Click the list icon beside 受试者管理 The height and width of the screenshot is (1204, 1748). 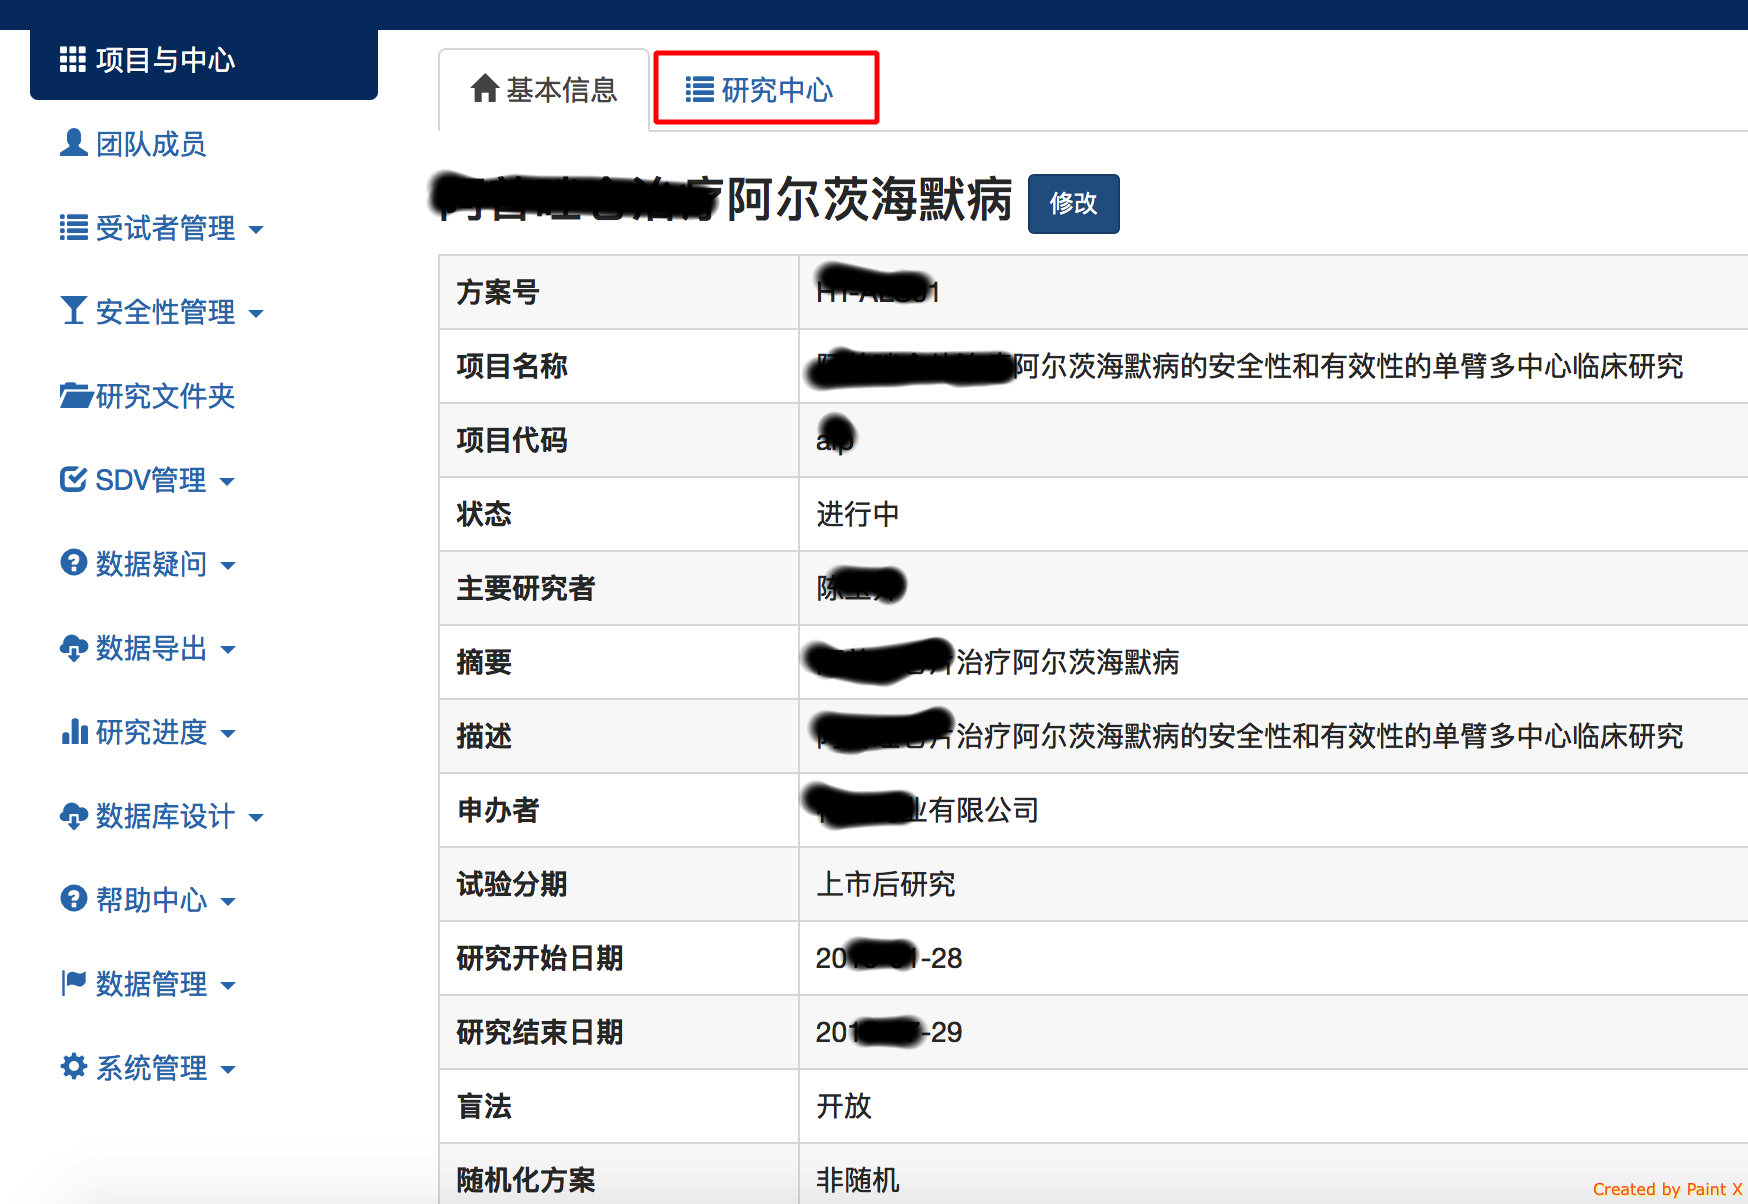[x=73, y=228]
